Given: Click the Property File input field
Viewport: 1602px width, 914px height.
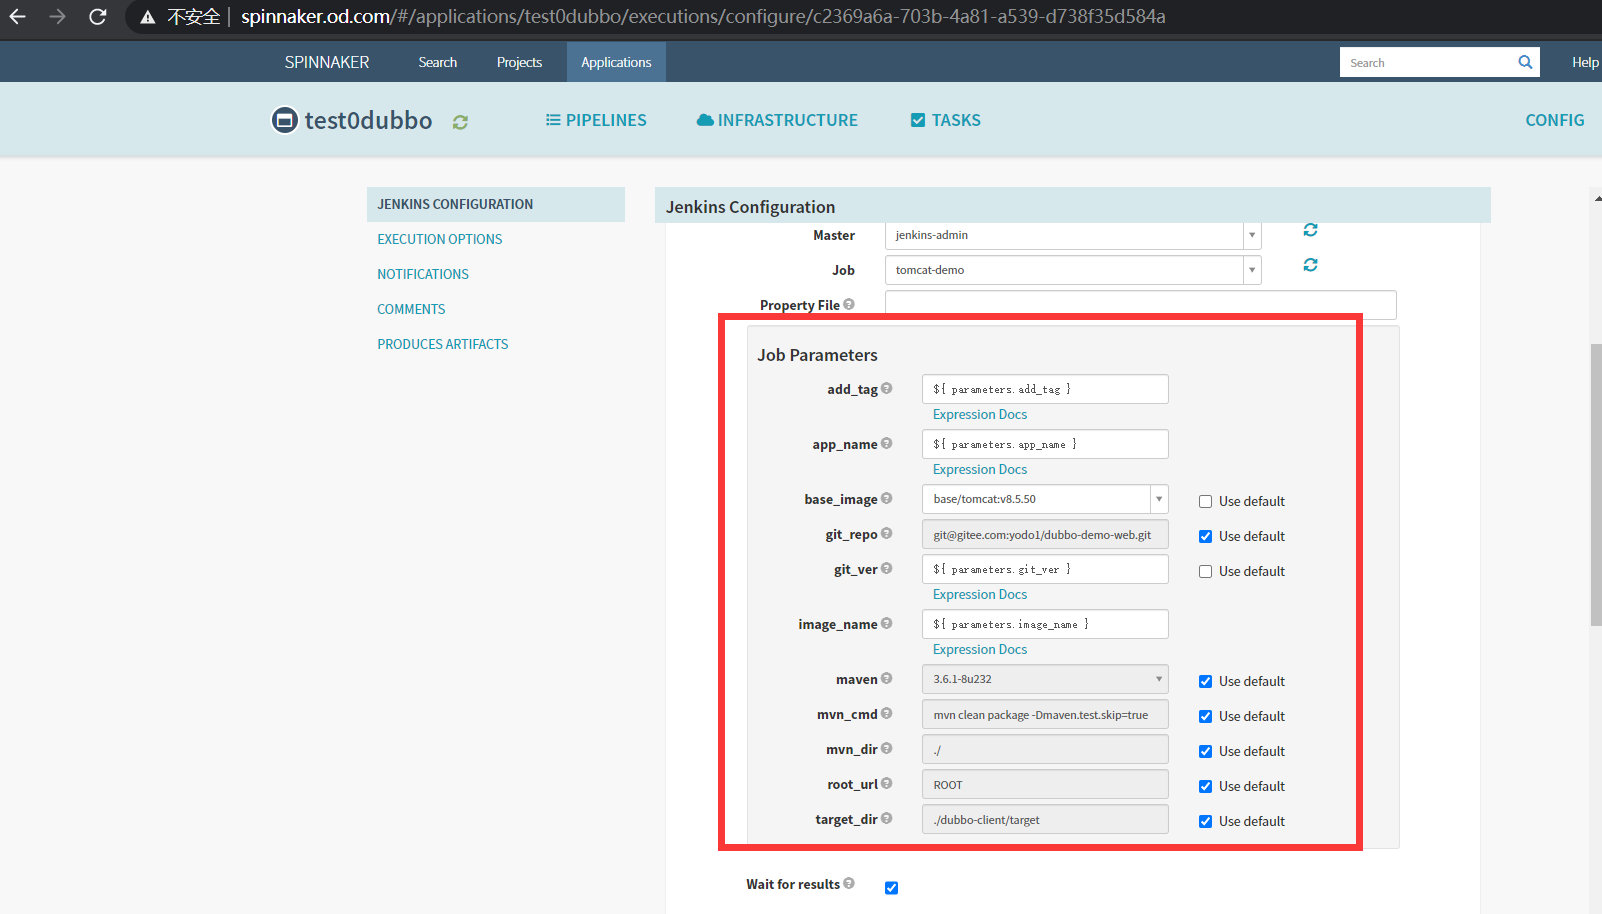Looking at the screenshot, I should tap(1141, 305).
